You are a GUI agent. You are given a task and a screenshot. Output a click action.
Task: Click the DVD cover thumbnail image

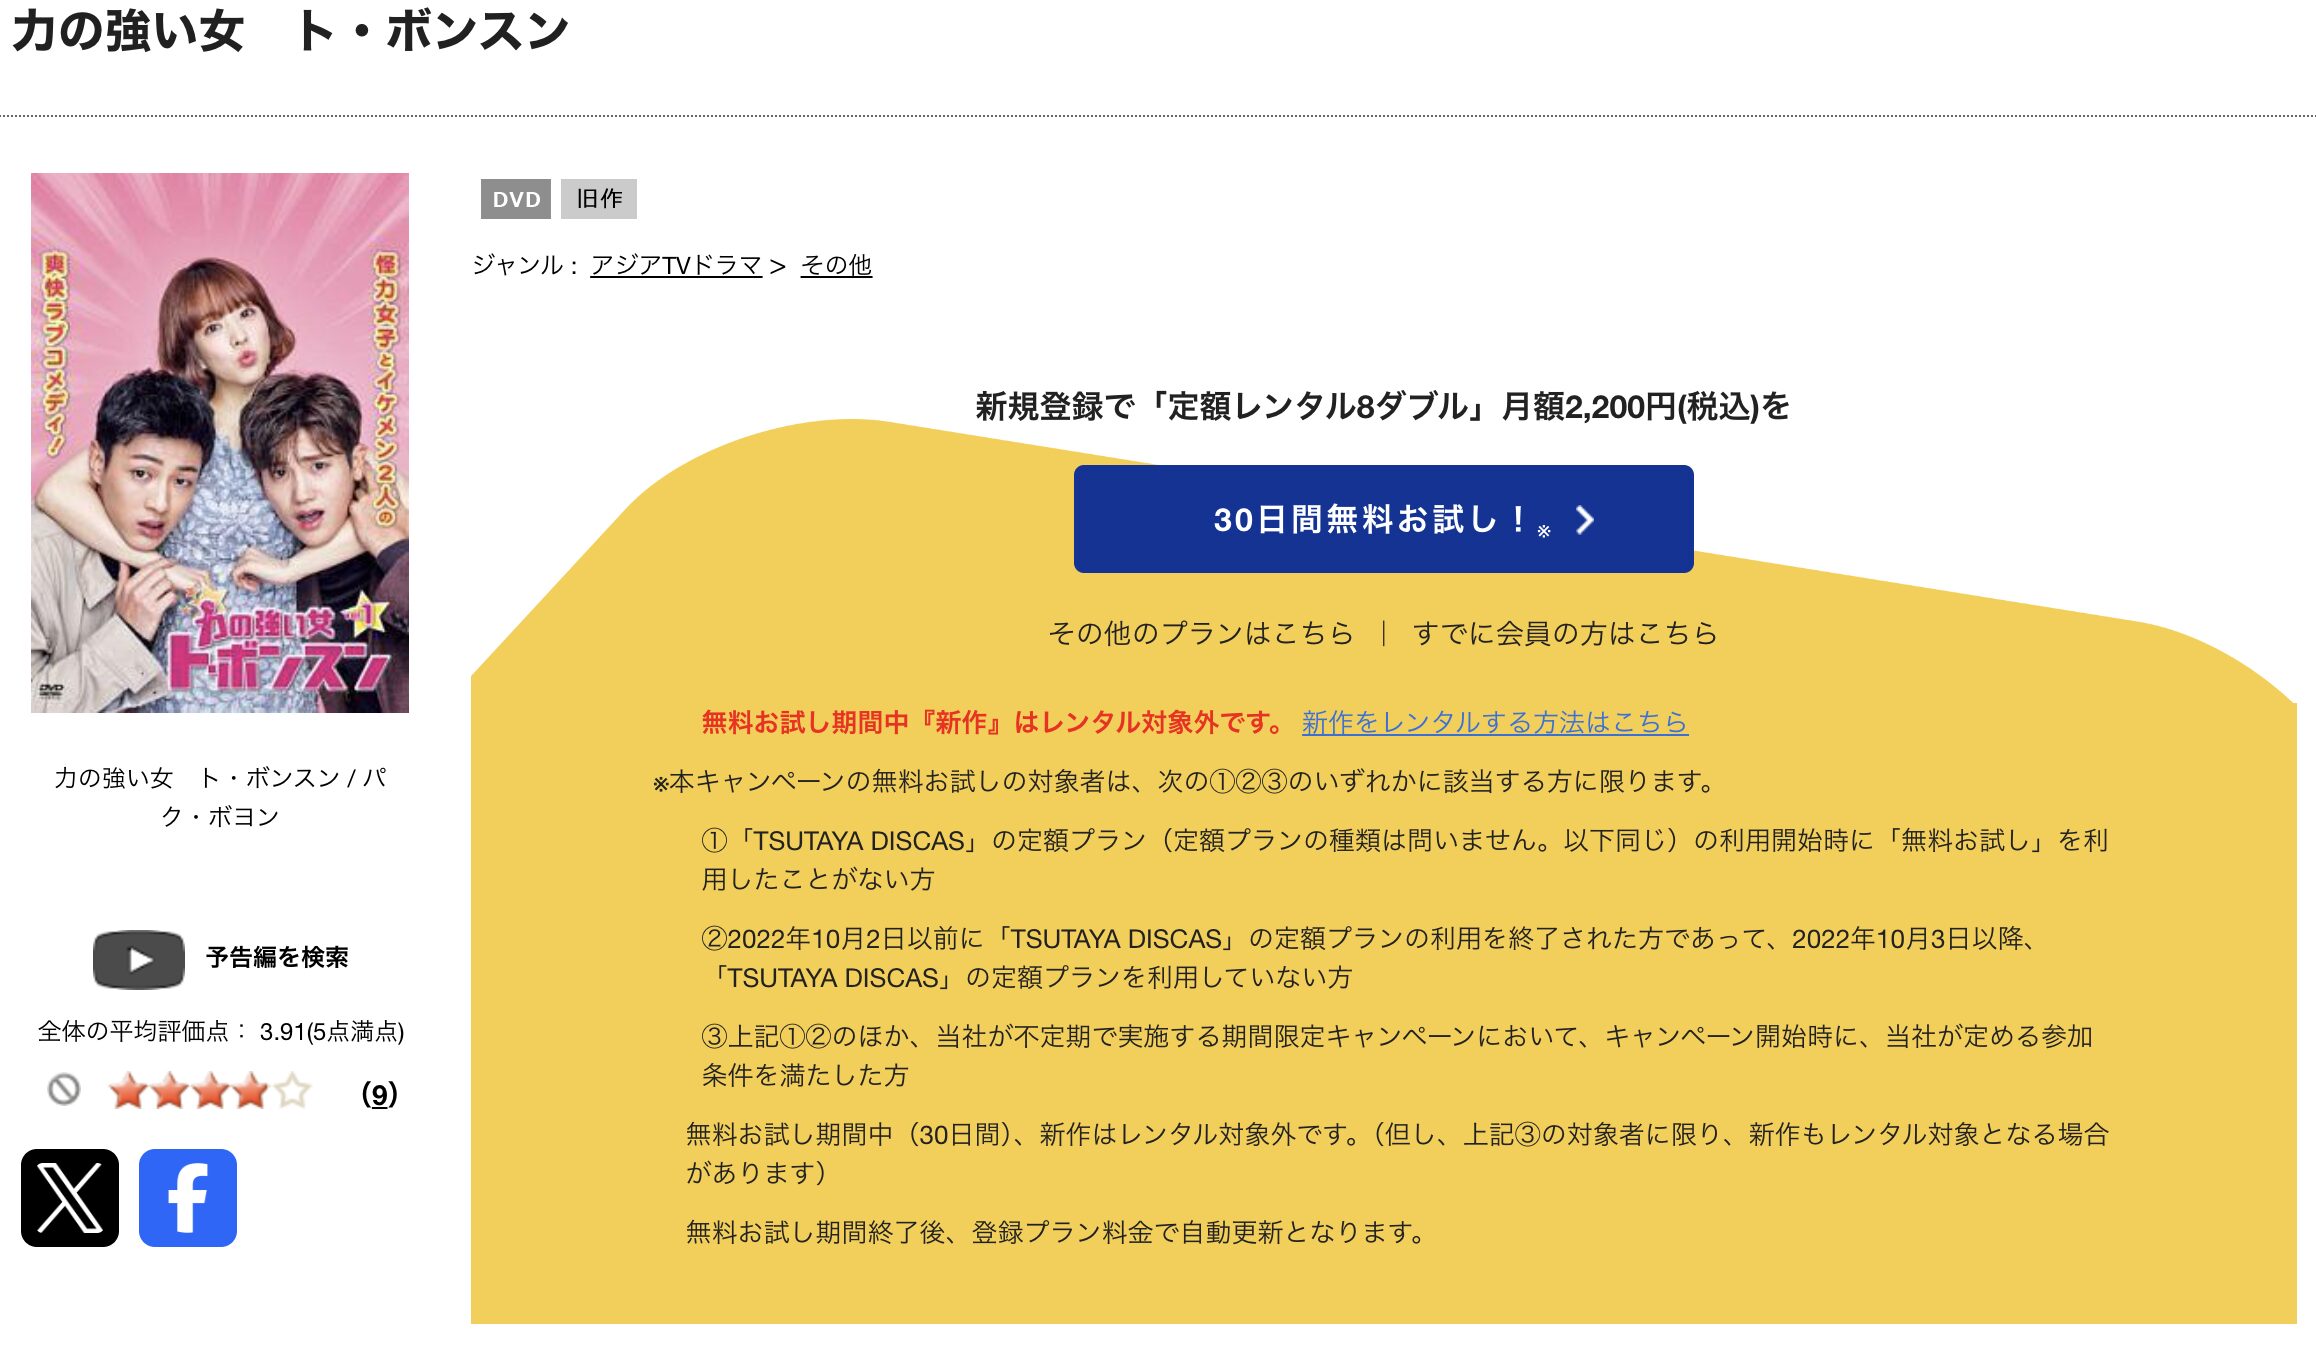coord(220,443)
